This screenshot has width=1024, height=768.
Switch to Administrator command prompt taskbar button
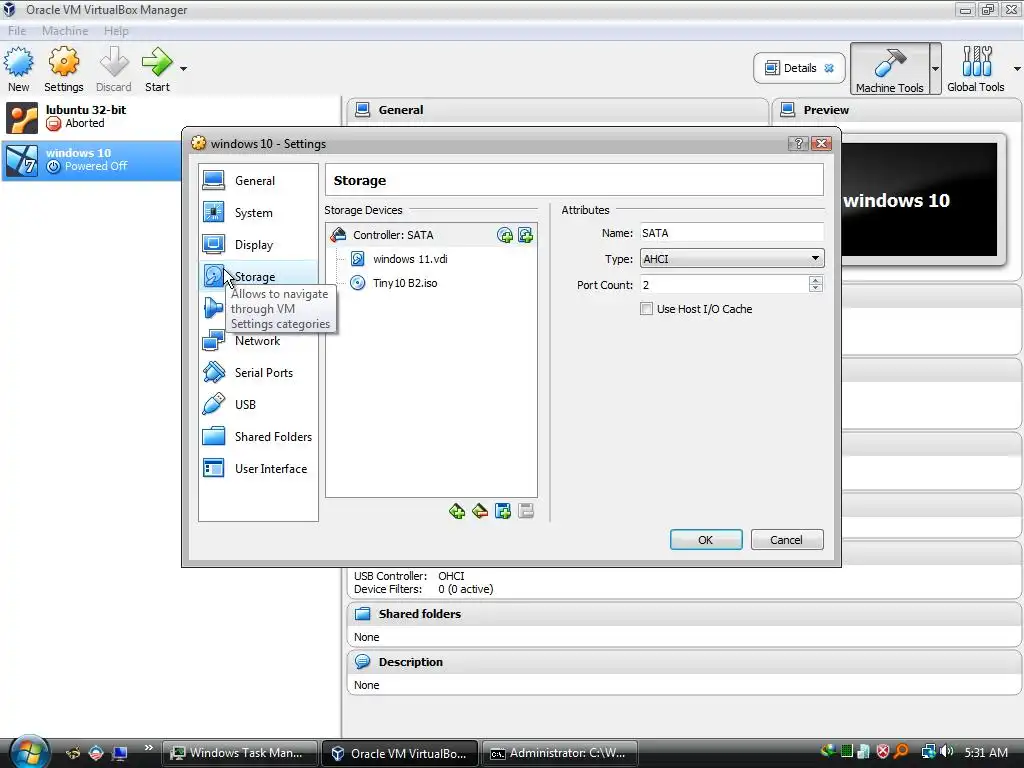[x=560, y=753]
